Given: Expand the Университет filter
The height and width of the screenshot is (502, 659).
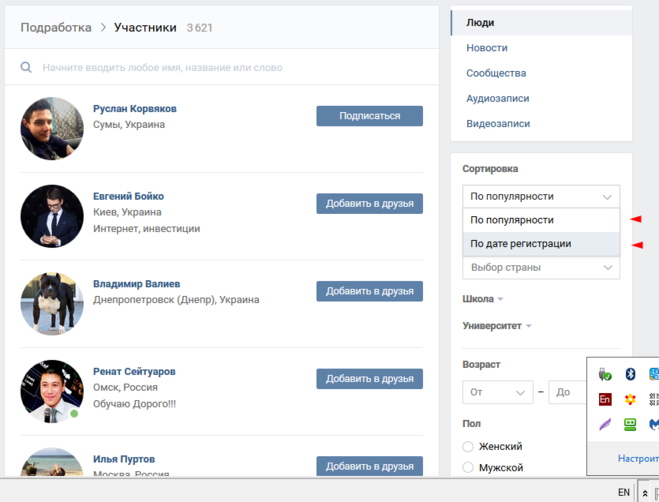Looking at the screenshot, I should 497,326.
